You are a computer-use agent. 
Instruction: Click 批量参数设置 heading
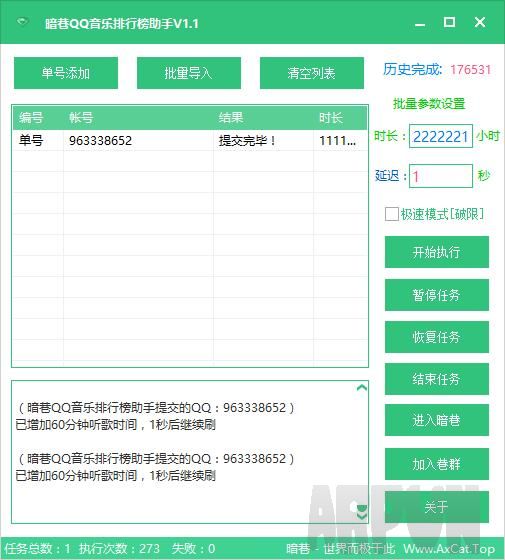coord(429,104)
